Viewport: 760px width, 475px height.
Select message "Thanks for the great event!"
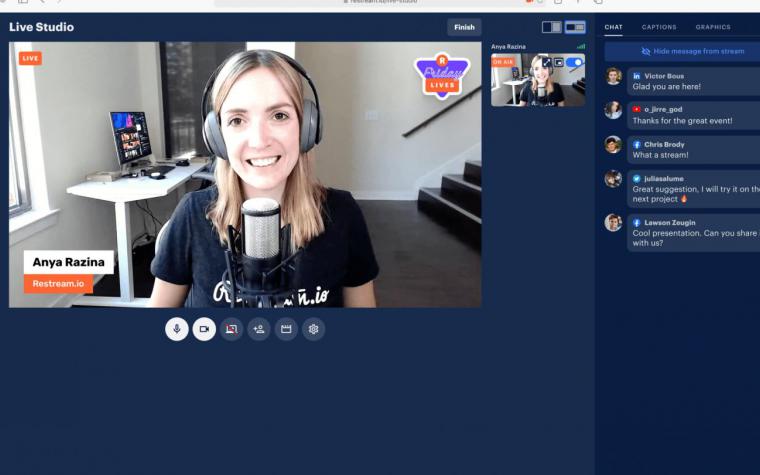point(682,121)
